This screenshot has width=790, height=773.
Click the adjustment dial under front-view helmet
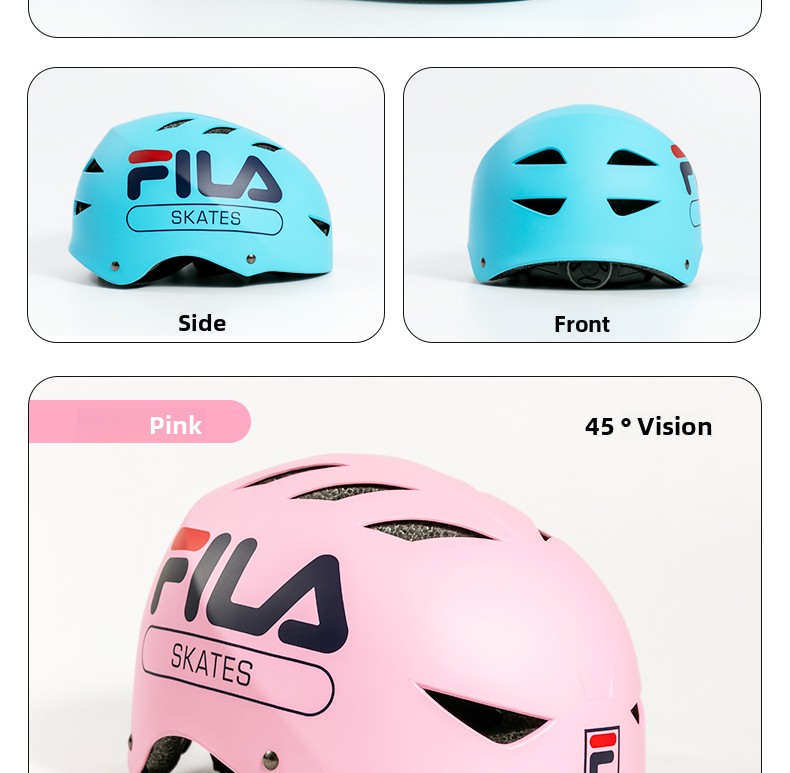pyautogui.click(x=588, y=275)
